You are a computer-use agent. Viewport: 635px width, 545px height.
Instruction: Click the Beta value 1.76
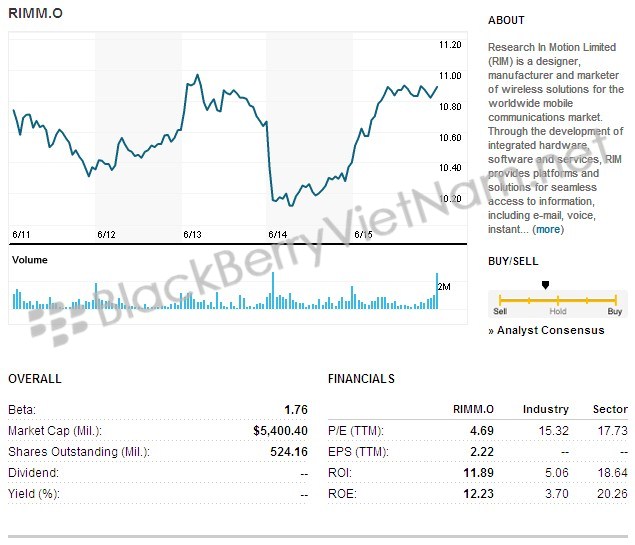coord(296,410)
